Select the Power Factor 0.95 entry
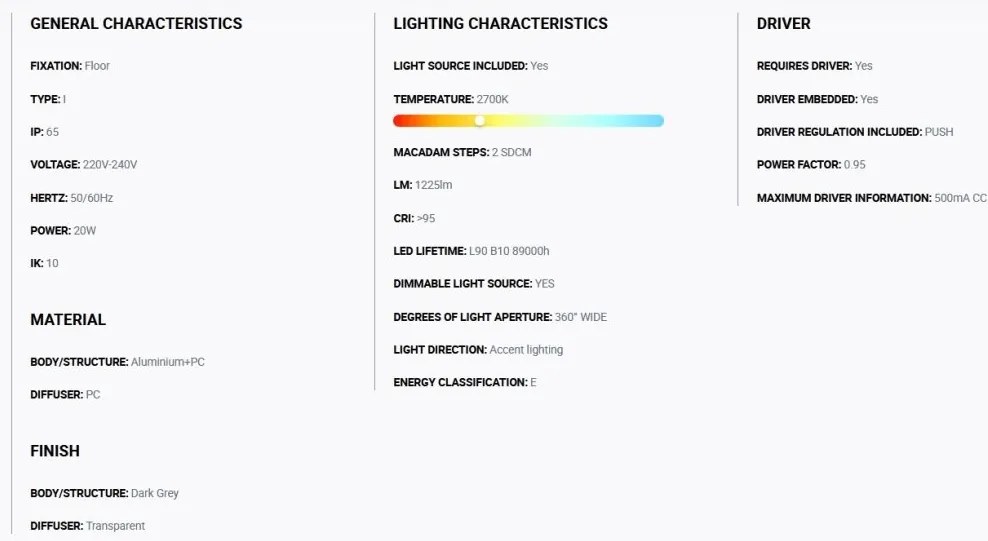 point(811,165)
